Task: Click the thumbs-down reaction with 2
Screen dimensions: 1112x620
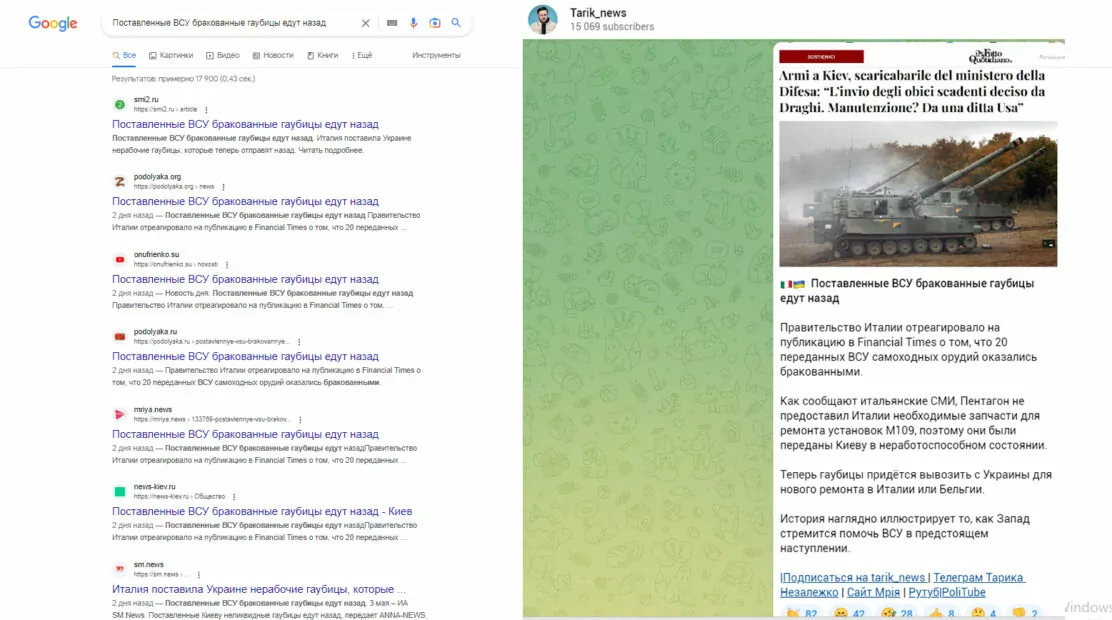Action: click(x=1025, y=614)
